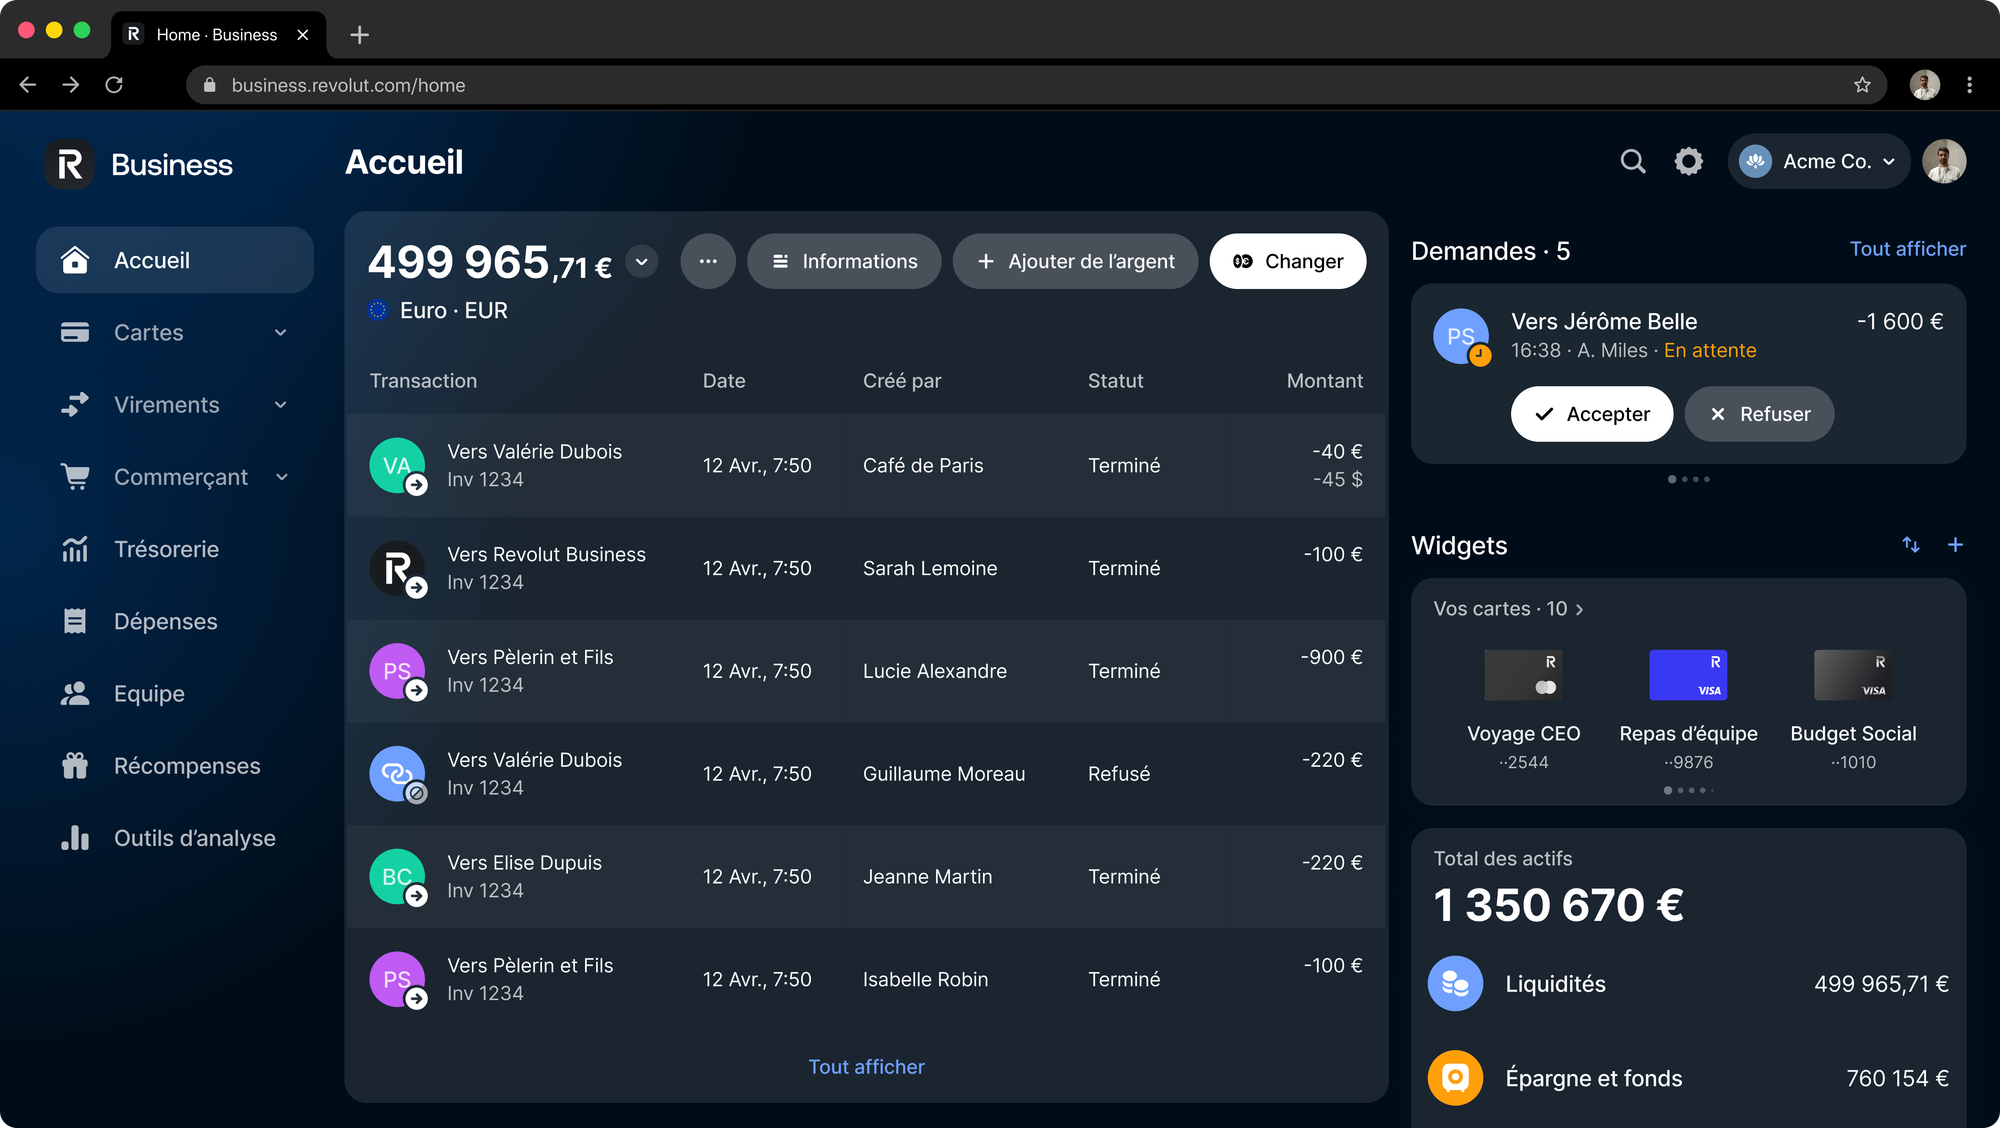Click the Repas d'équipe blue card thumbnail
Screen dimensions: 2000x1128
click(1688, 674)
